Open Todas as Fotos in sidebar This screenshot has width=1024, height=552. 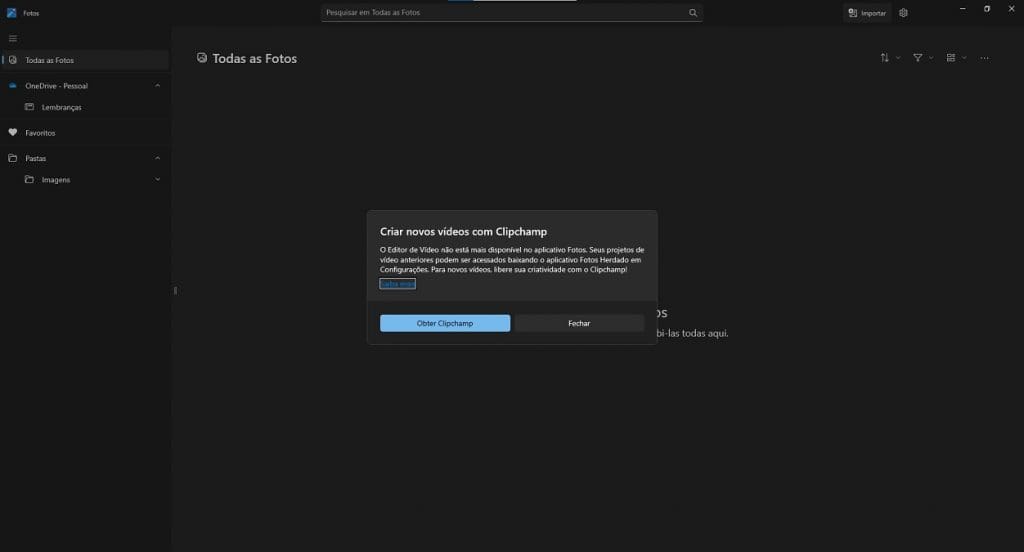click(x=85, y=60)
